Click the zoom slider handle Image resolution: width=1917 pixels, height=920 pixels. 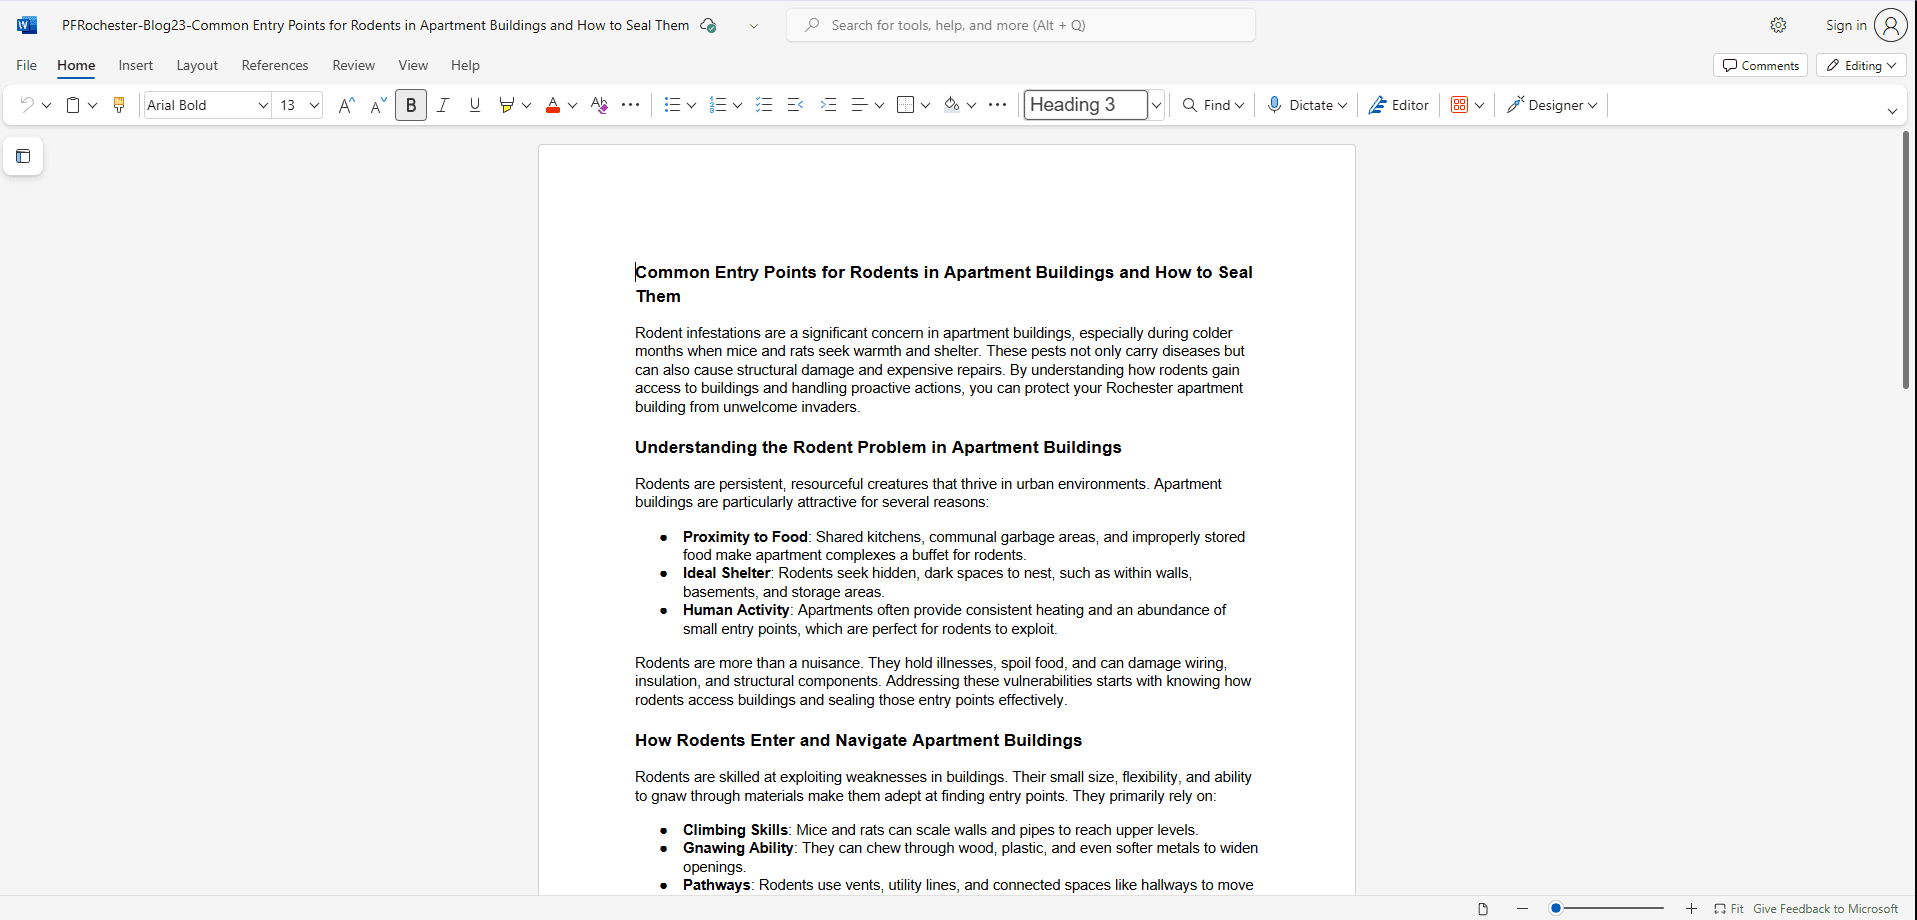(x=1556, y=909)
